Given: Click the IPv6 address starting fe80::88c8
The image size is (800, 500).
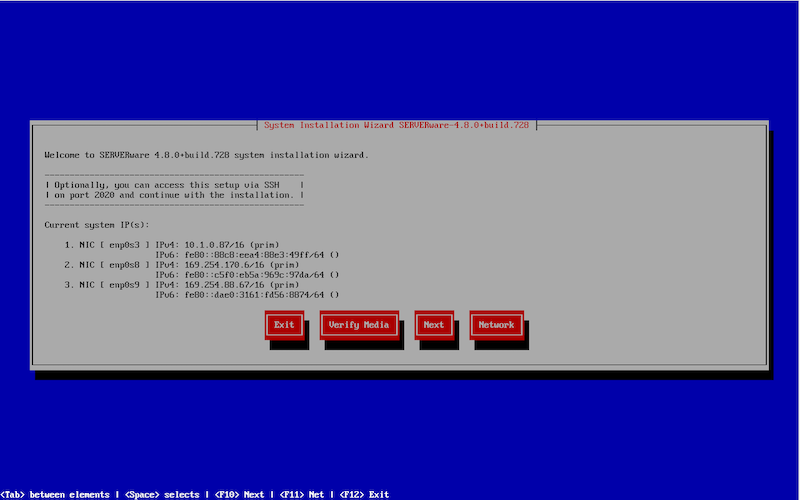Looking at the screenshot, I should (x=248, y=254).
